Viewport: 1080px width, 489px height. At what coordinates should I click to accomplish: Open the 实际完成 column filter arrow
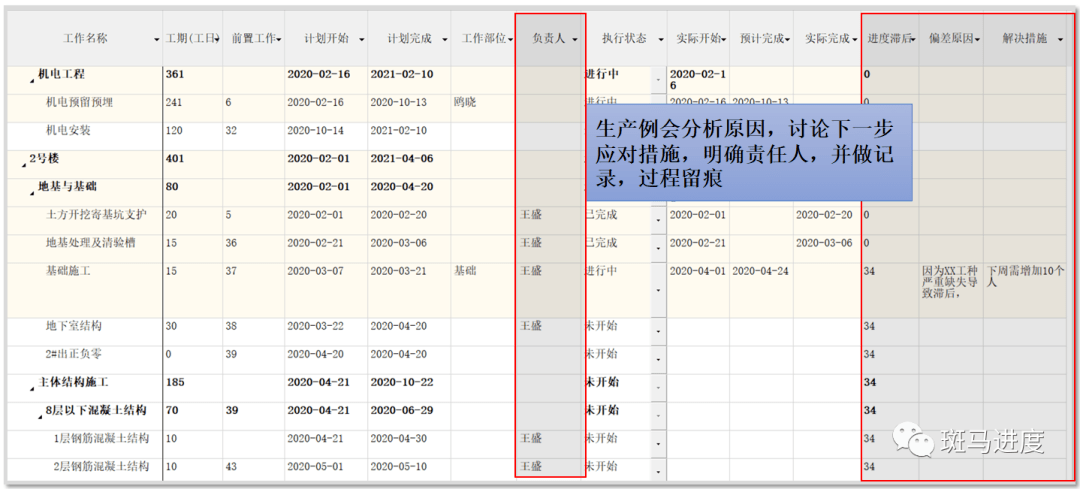[854, 40]
